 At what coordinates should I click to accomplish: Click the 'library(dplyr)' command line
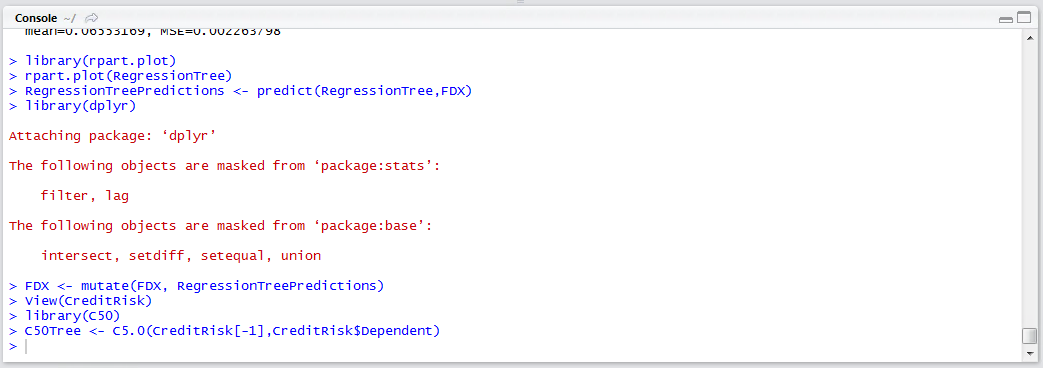(73, 106)
